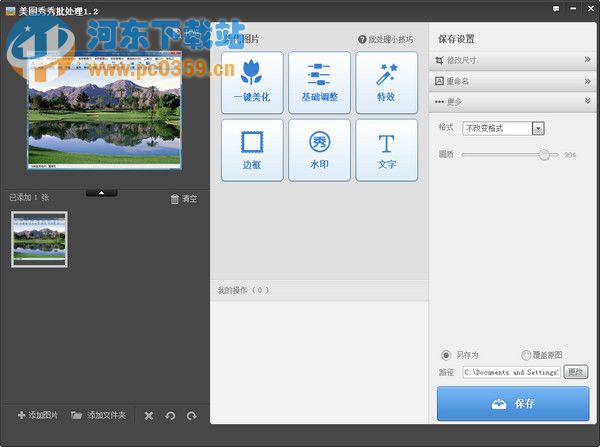Click the 已添加 1 张 count label
Screen dimensions: 600x447
pyautogui.click(x=29, y=197)
